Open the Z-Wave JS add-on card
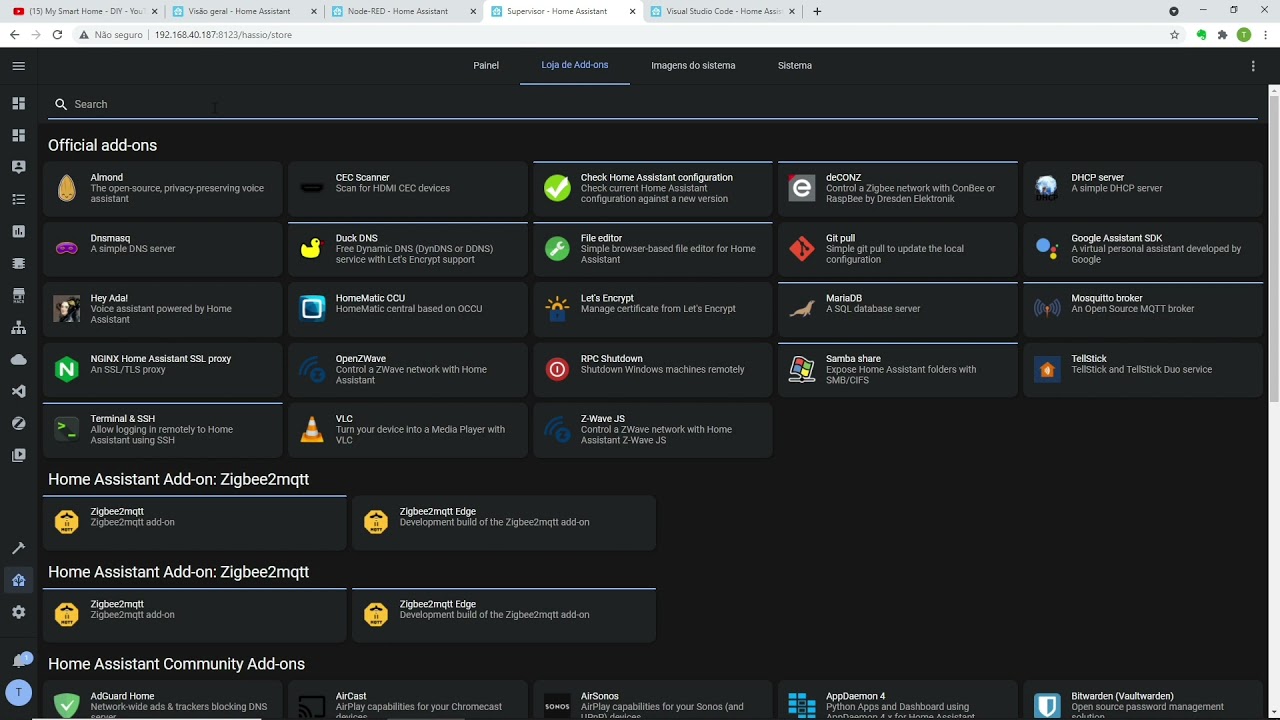The height and width of the screenshot is (720, 1280). [653, 430]
